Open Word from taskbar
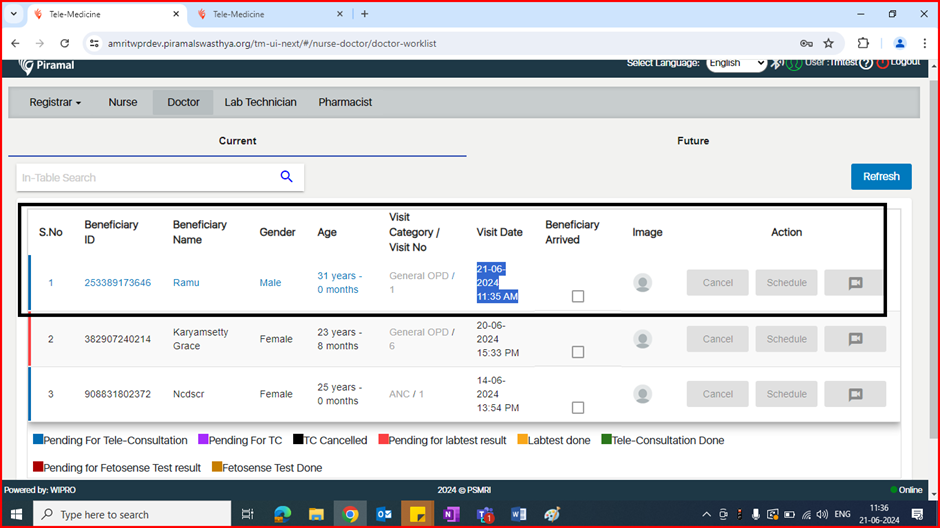 tap(519, 514)
